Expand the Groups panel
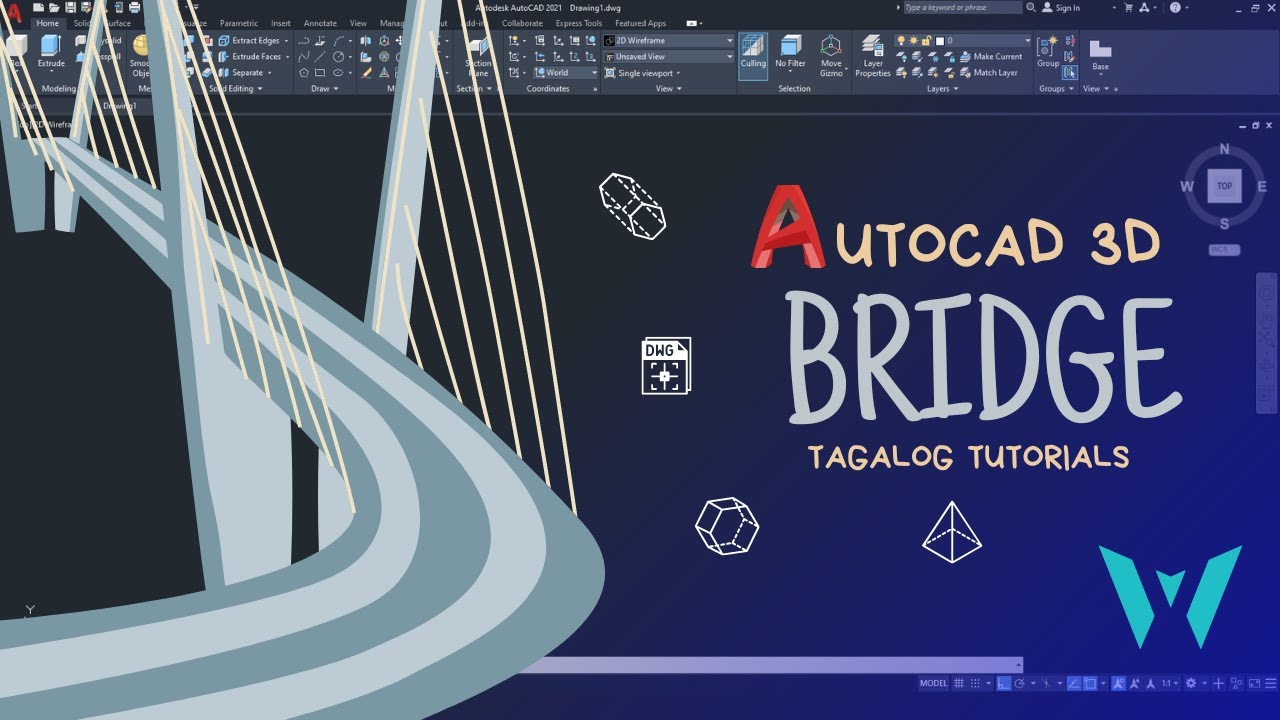 (1056, 89)
